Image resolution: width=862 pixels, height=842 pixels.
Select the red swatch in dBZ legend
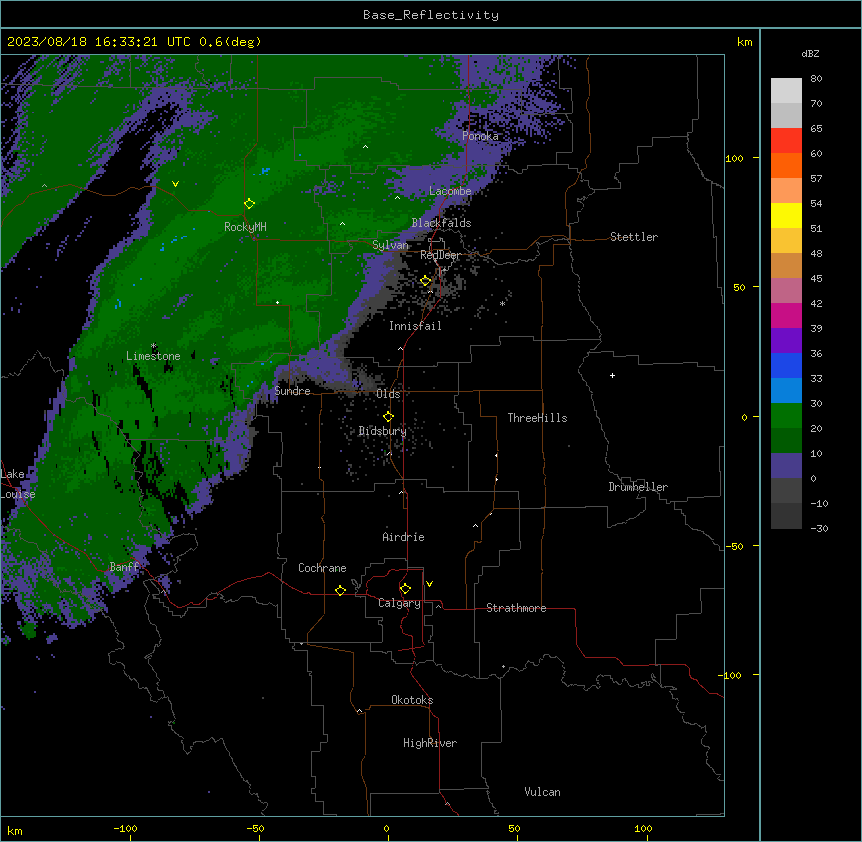(x=786, y=141)
